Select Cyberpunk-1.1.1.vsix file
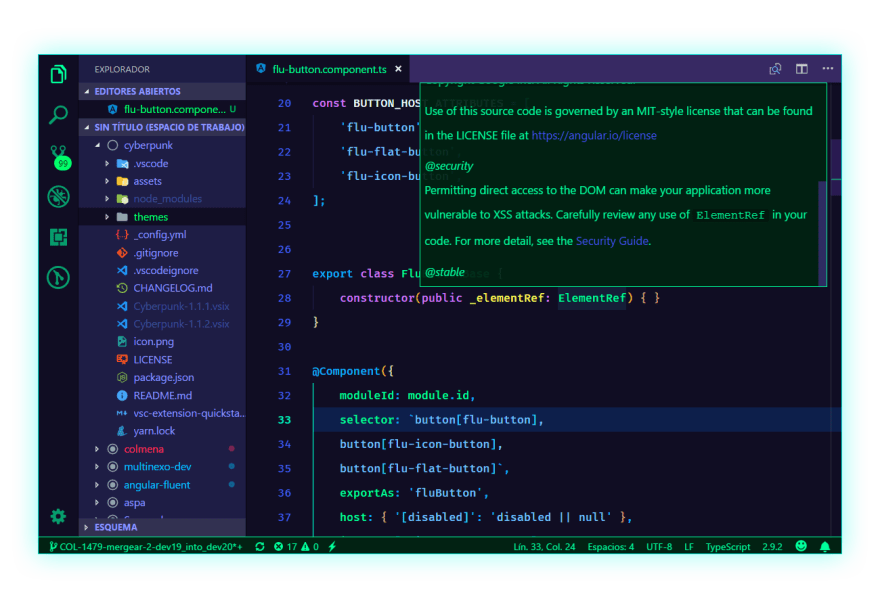 pyautogui.click(x=162, y=306)
